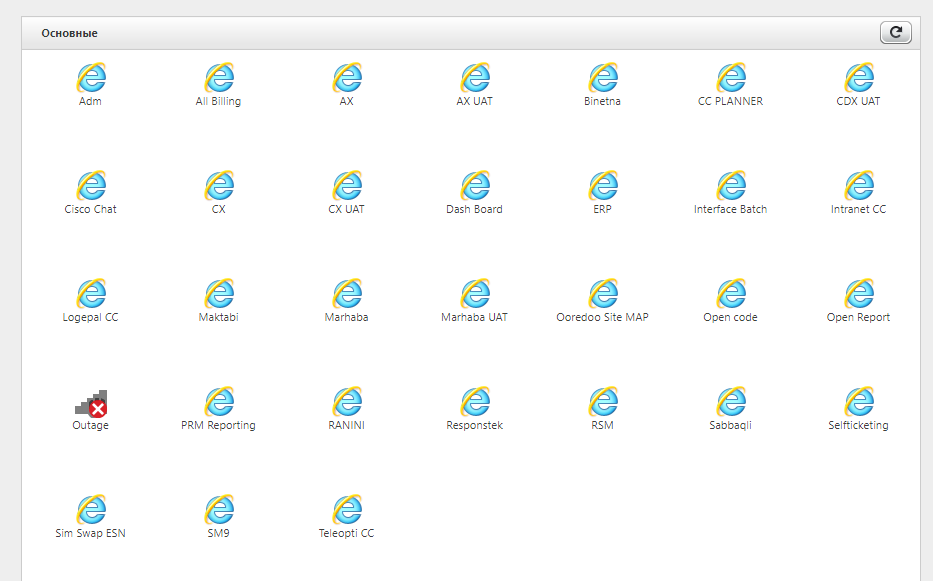This screenshot has width=933, height=581.
Task: Launch the Dash Board shortcut
Action: 475,186
